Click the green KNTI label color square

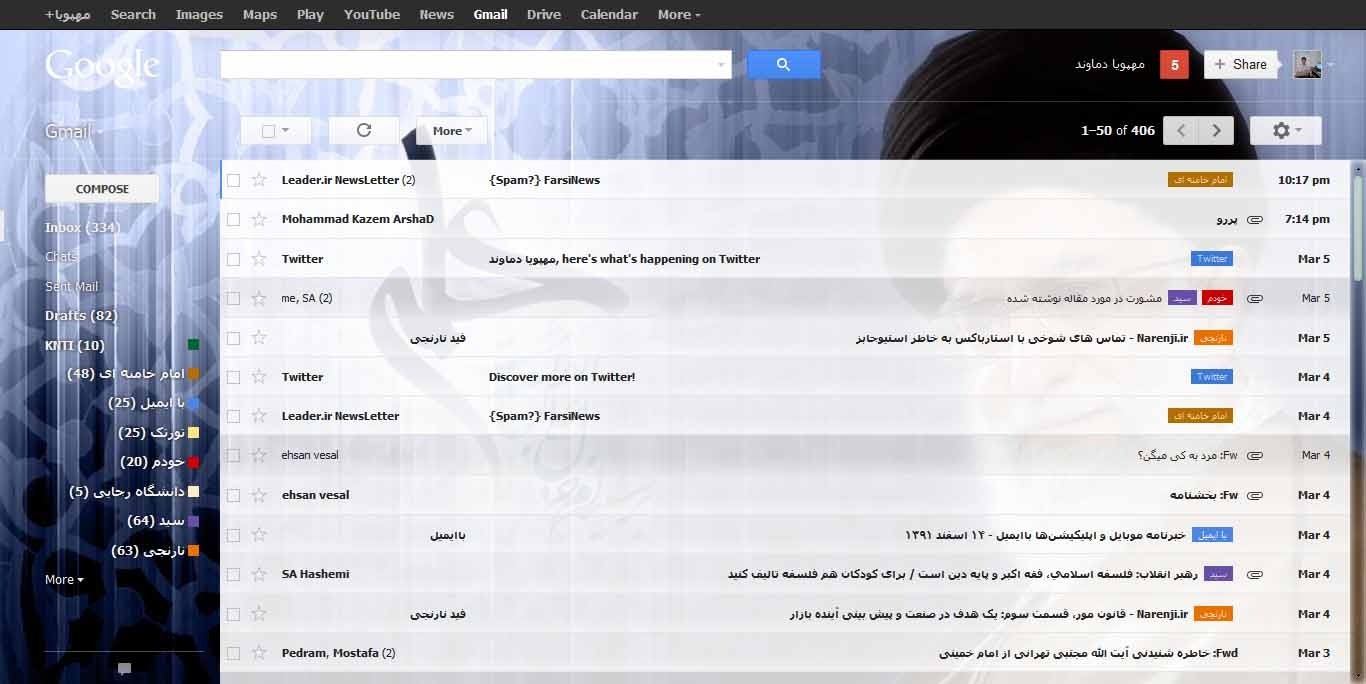[193, 345]
